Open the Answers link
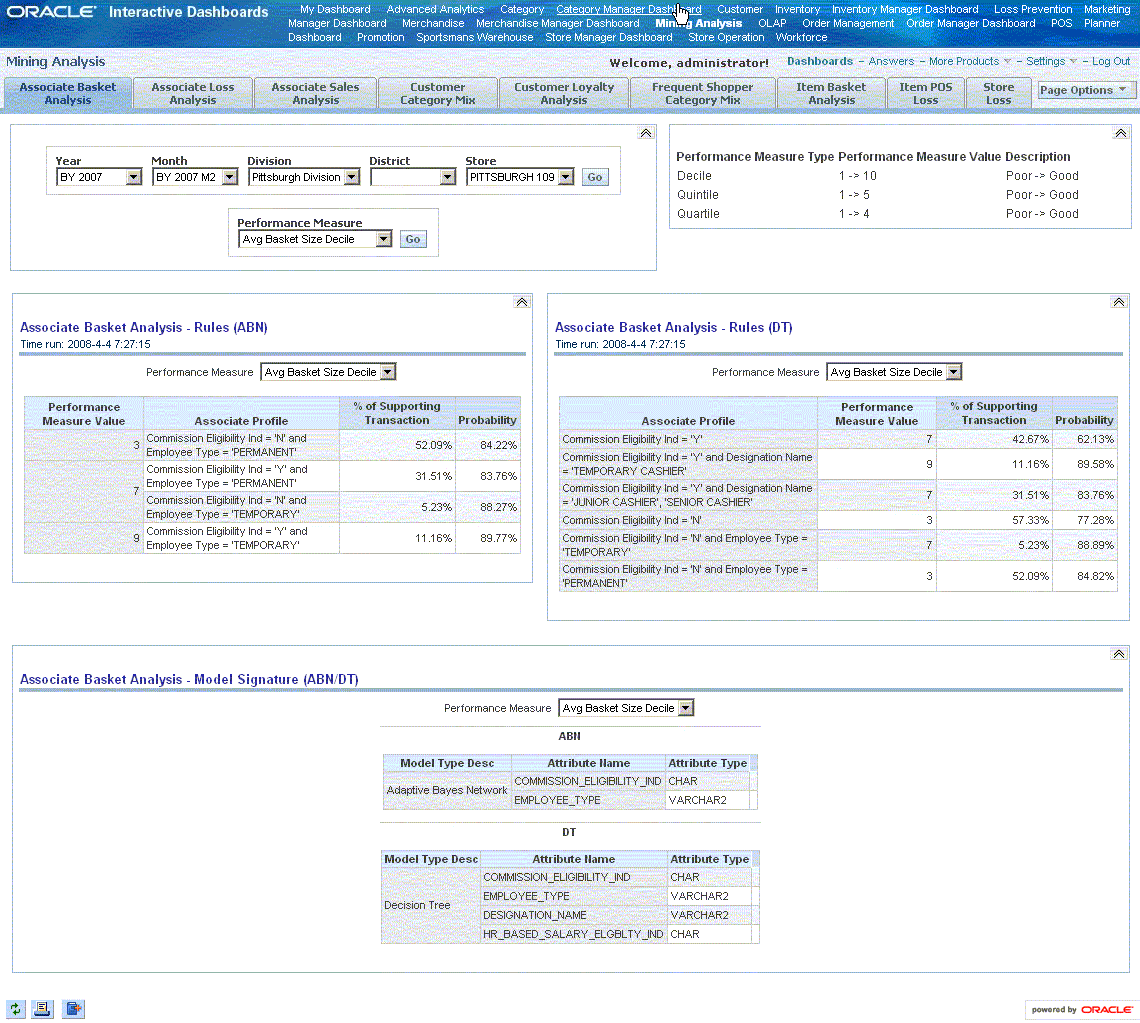This screenshot has height=1023, width=1140. click(891, 61)
